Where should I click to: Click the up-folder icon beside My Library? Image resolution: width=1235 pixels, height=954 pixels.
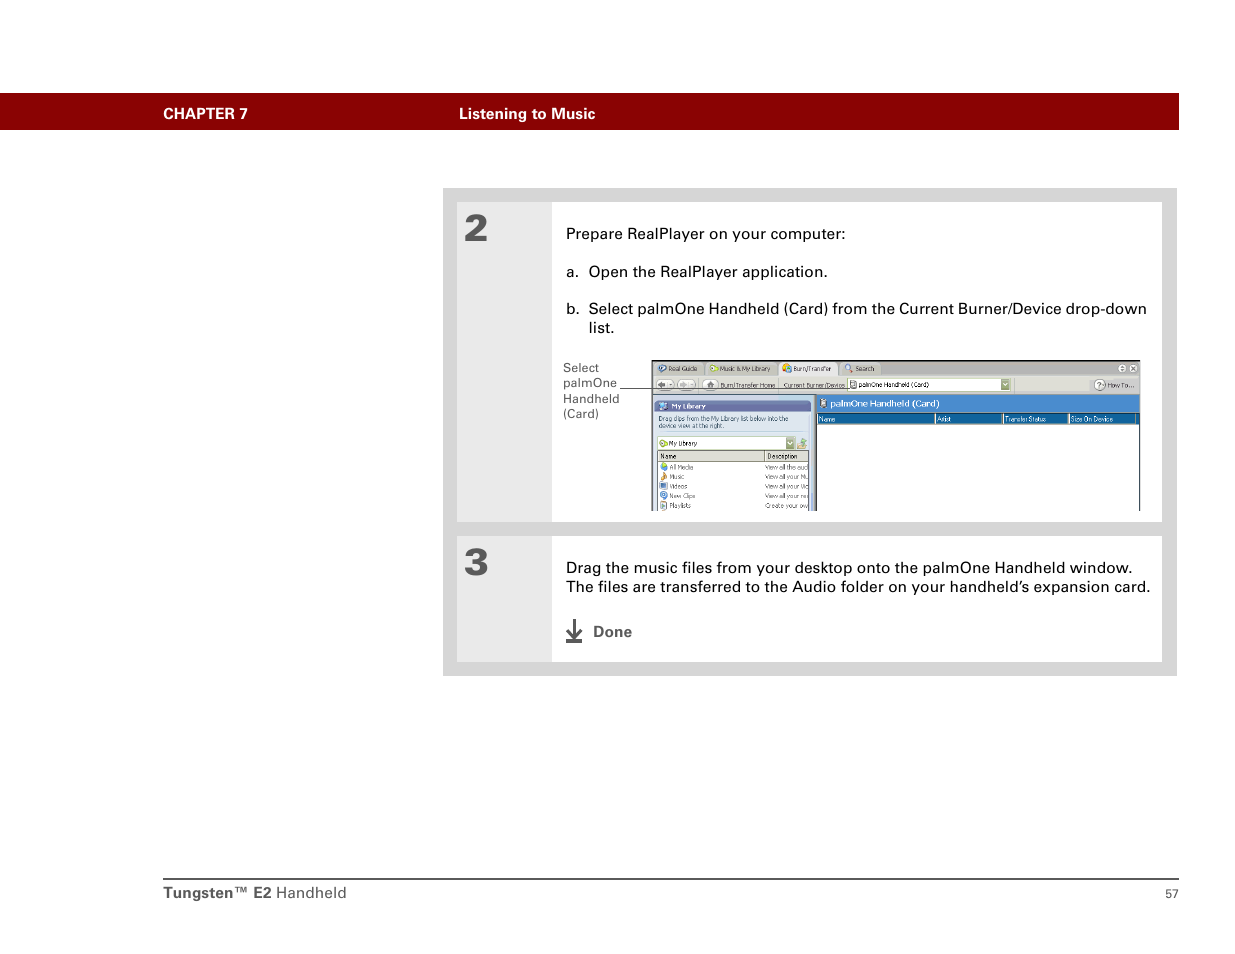point(802,443)
